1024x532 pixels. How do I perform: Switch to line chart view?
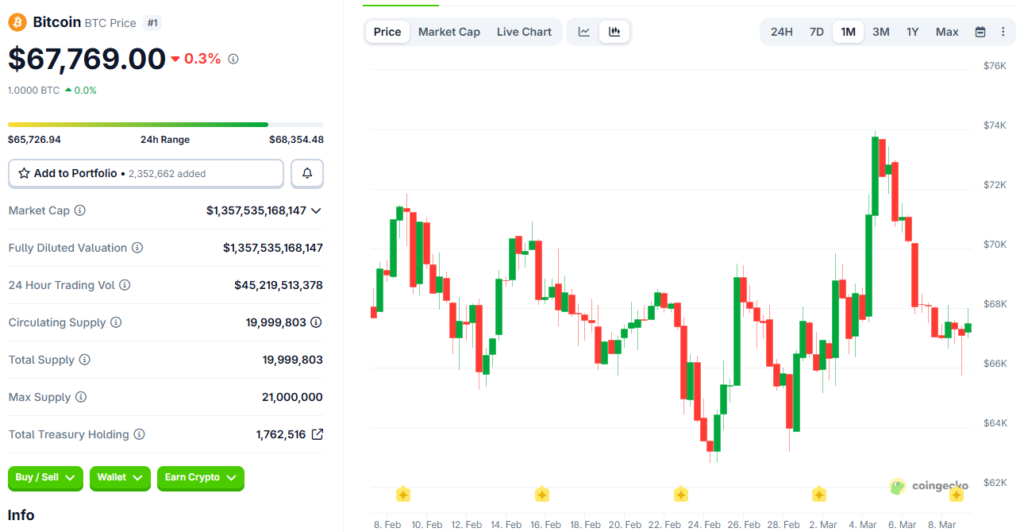584,32
